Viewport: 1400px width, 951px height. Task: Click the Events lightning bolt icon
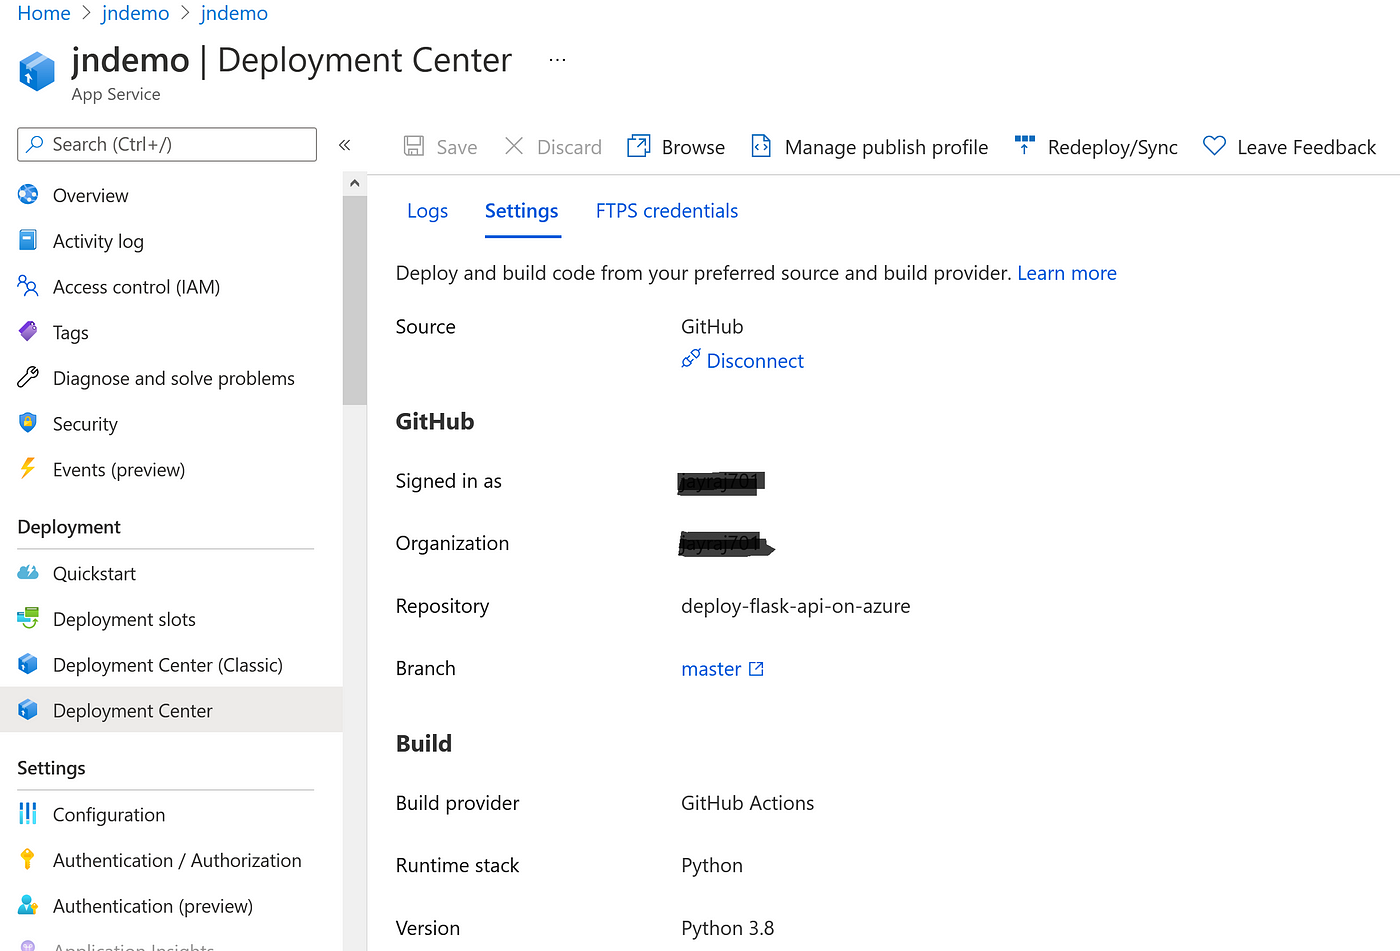(28, 468)
